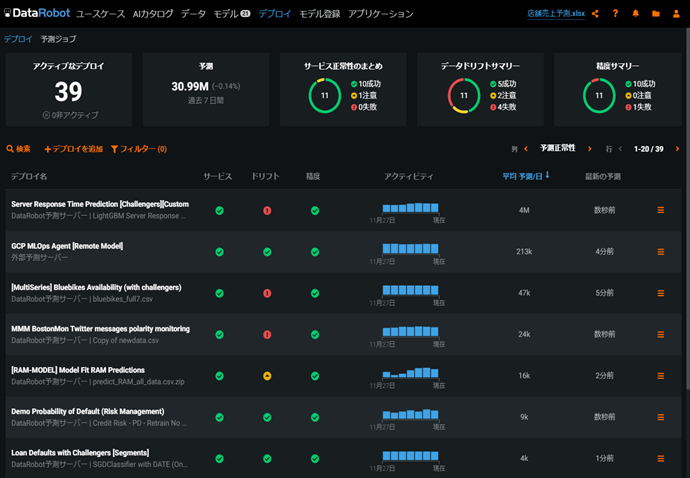Click accuracy status icon for Bluebikes row

click(x=315, y=293)
